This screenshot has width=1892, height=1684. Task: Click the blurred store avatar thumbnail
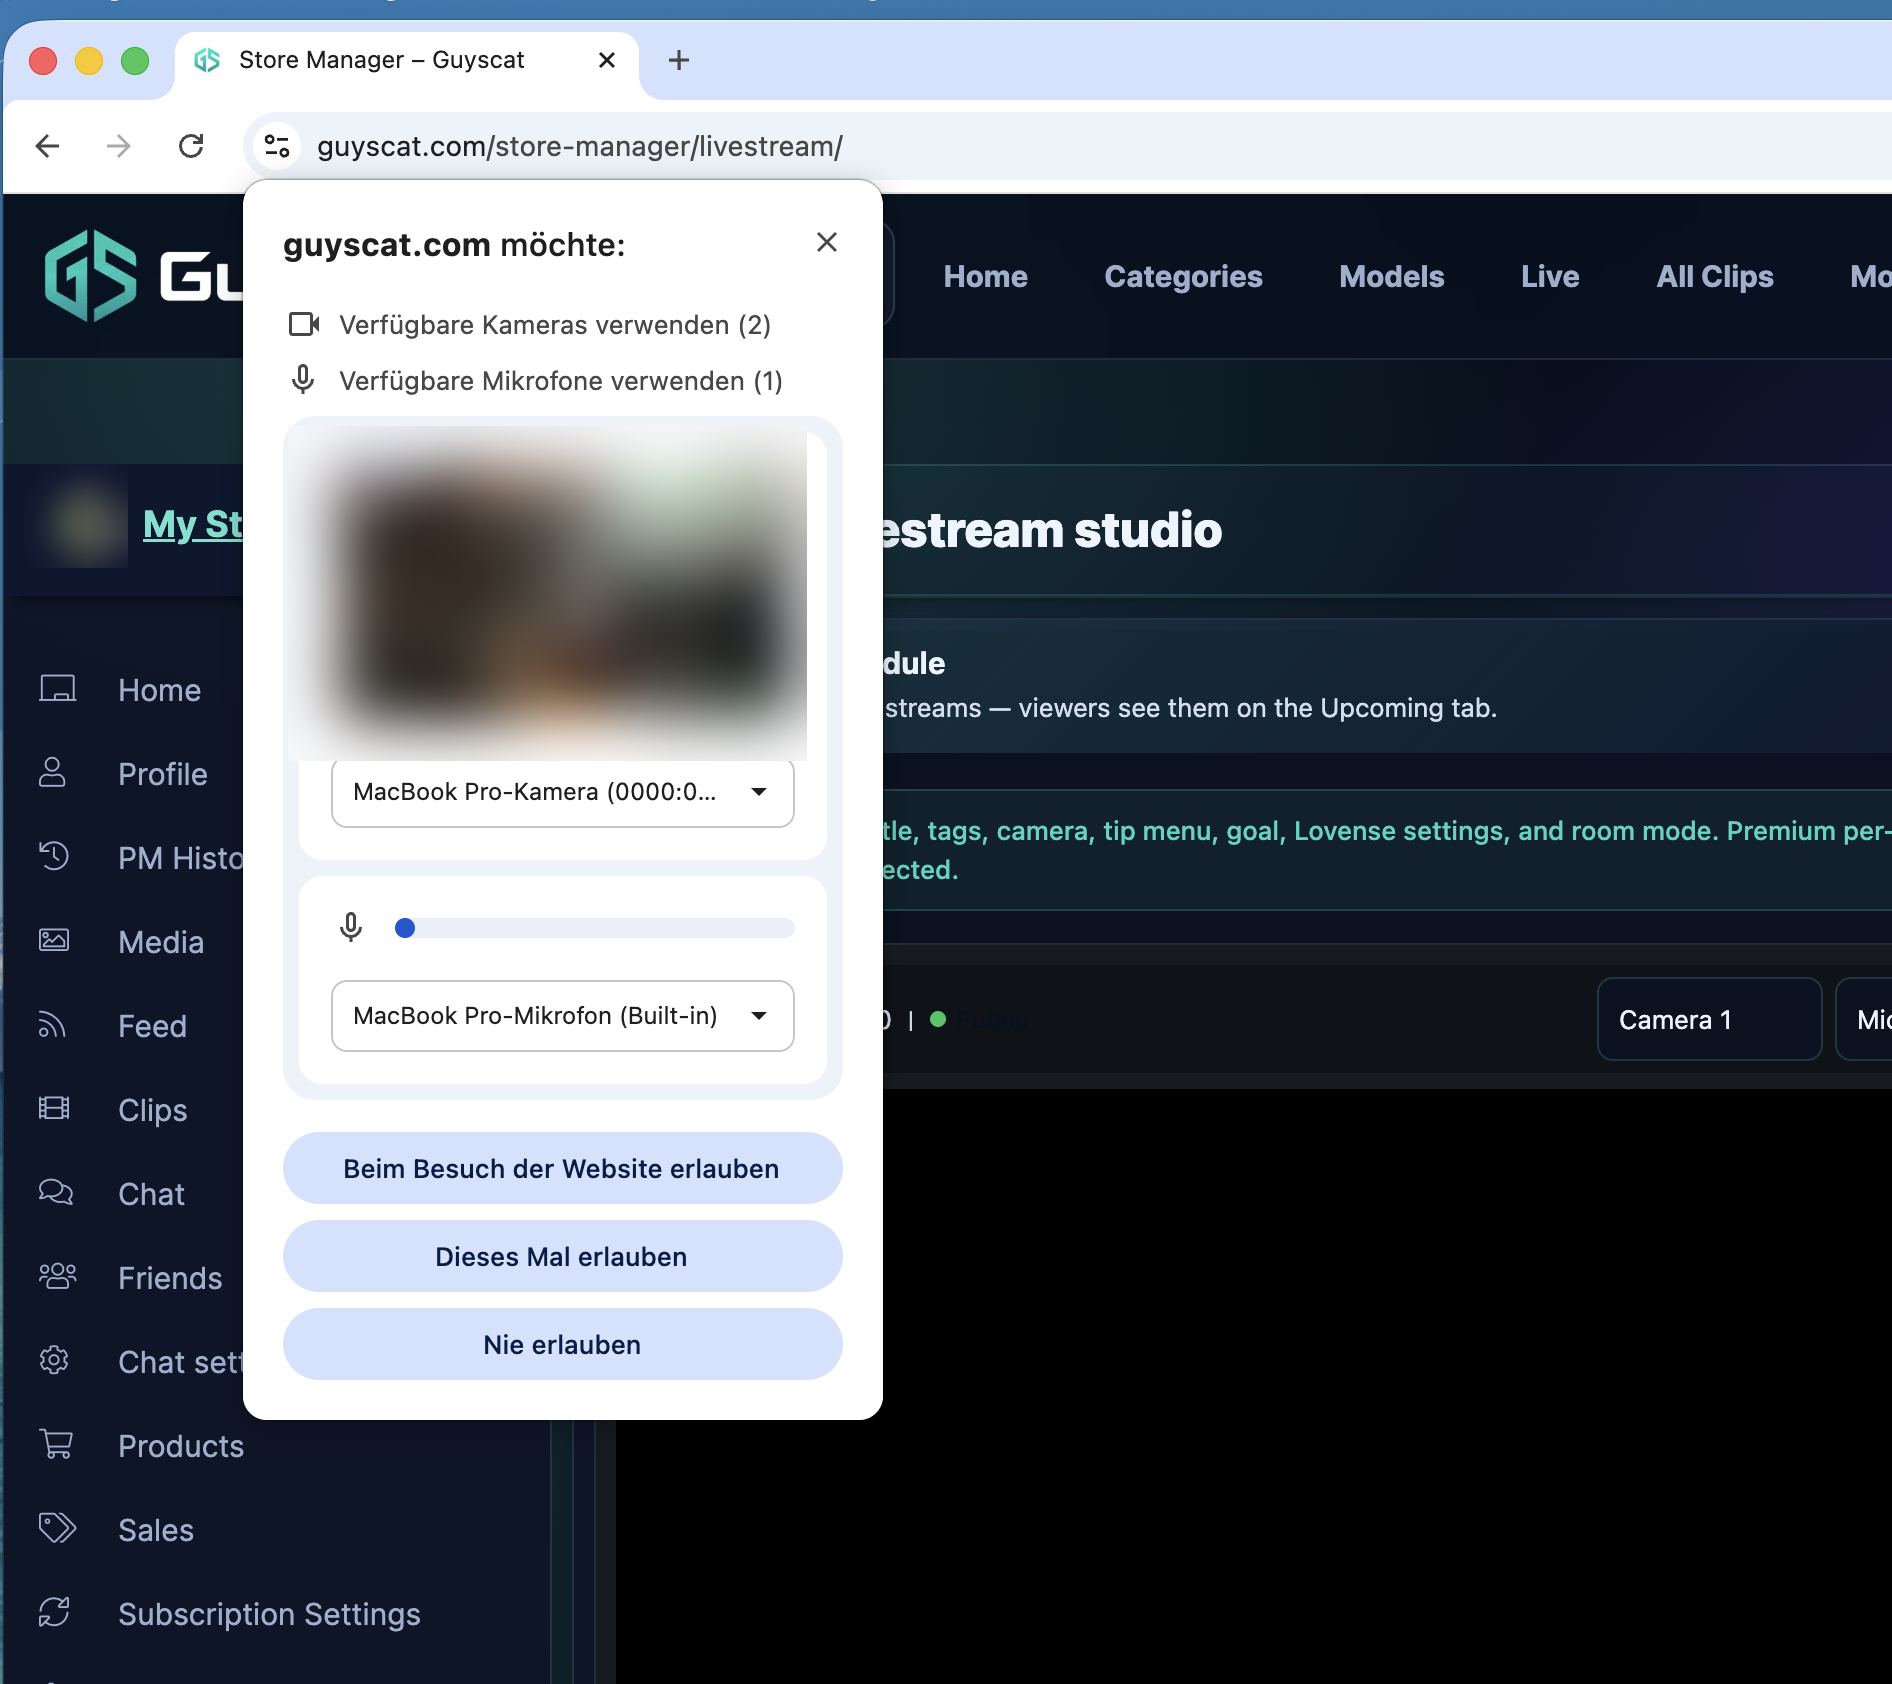point(84,522)
